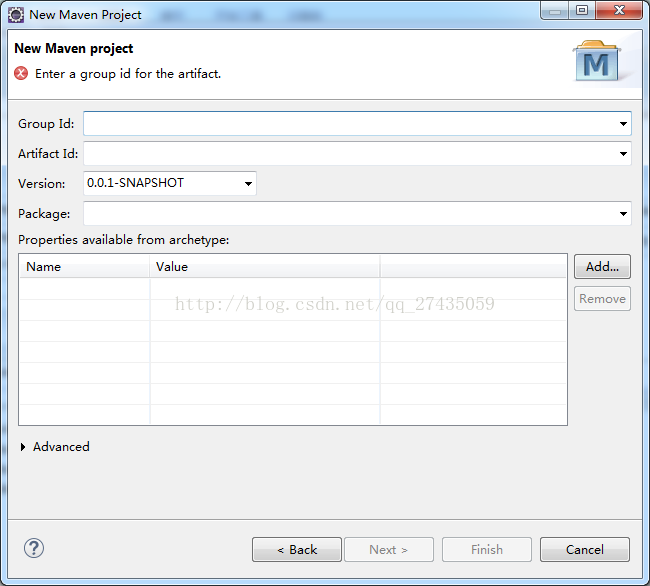Open the Group Id dropdown arrow

coord(623,124)
